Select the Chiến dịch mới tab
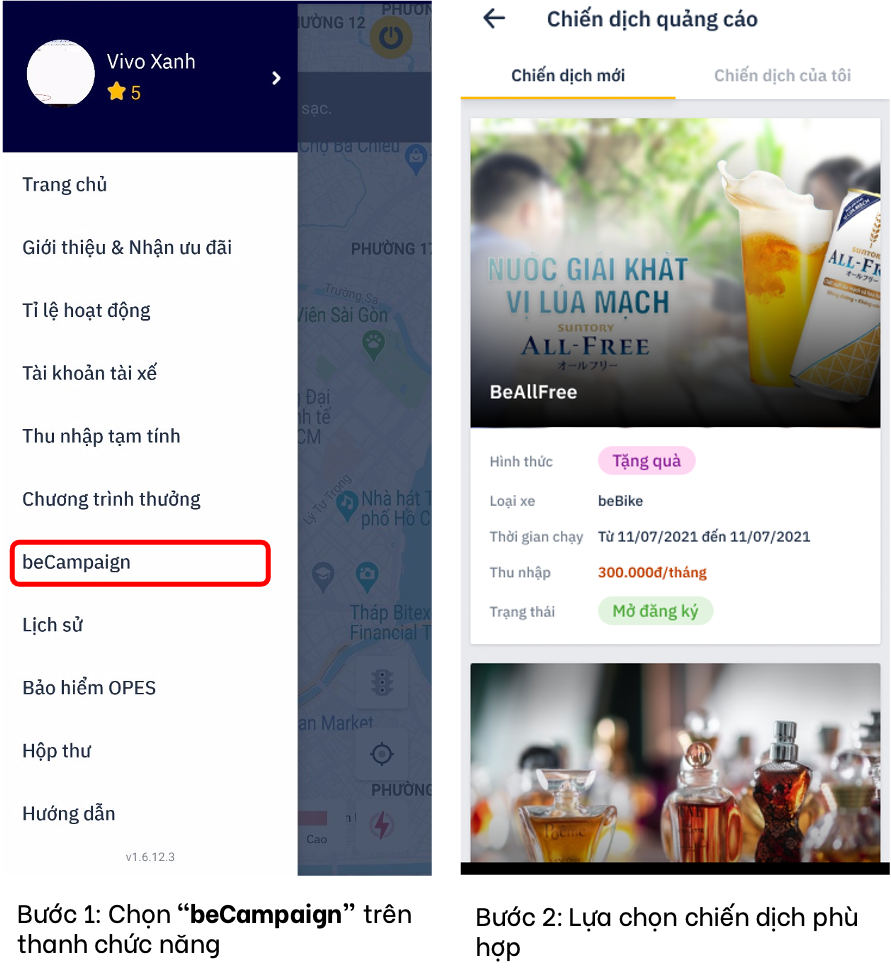Image resolution: width=891 pixels, height=977 pixels. point(568,75)
